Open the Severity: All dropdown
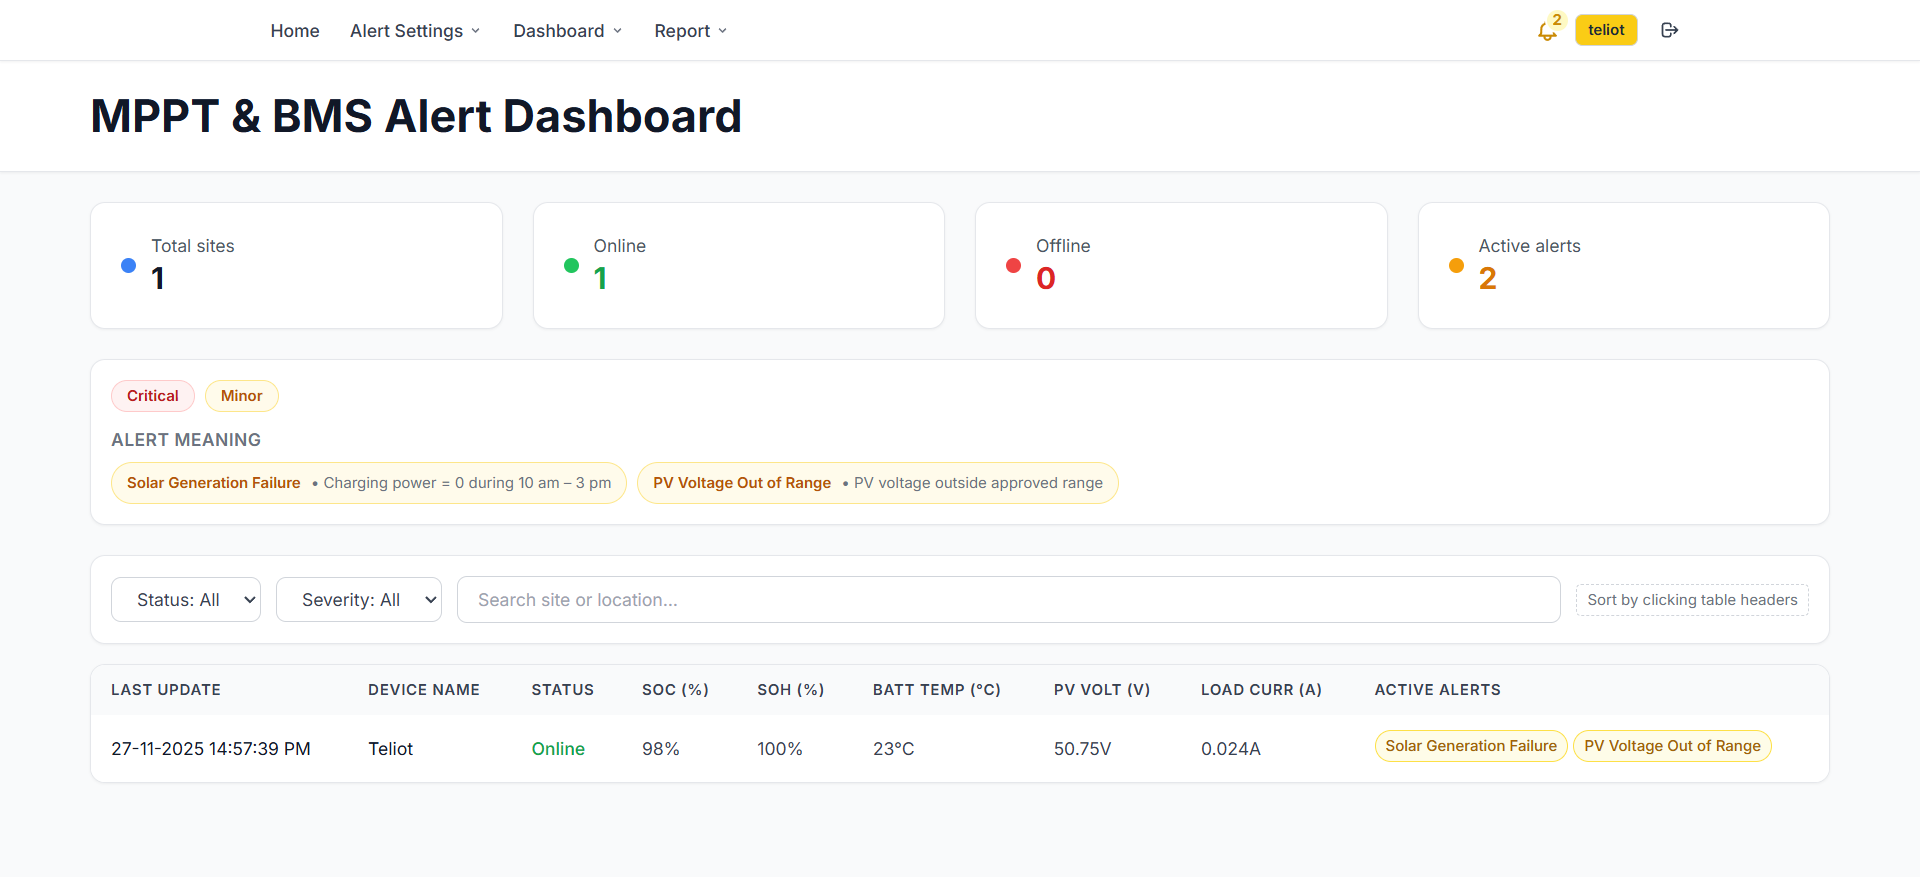Screen dimensions: 1920x877 point(358,599)
